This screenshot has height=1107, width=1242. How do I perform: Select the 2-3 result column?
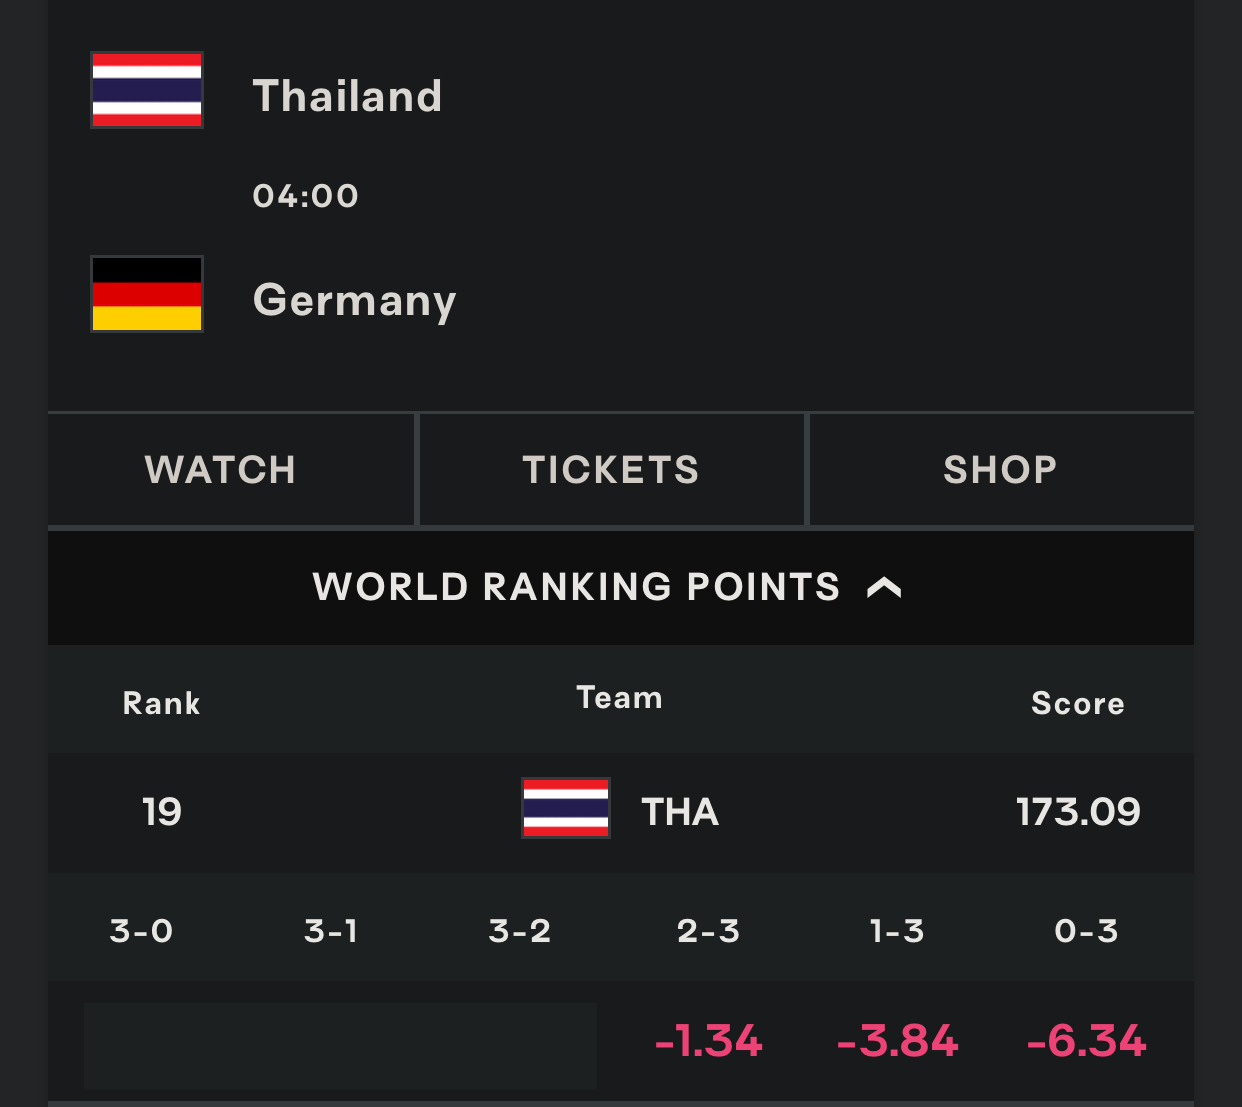click(708, 931)
